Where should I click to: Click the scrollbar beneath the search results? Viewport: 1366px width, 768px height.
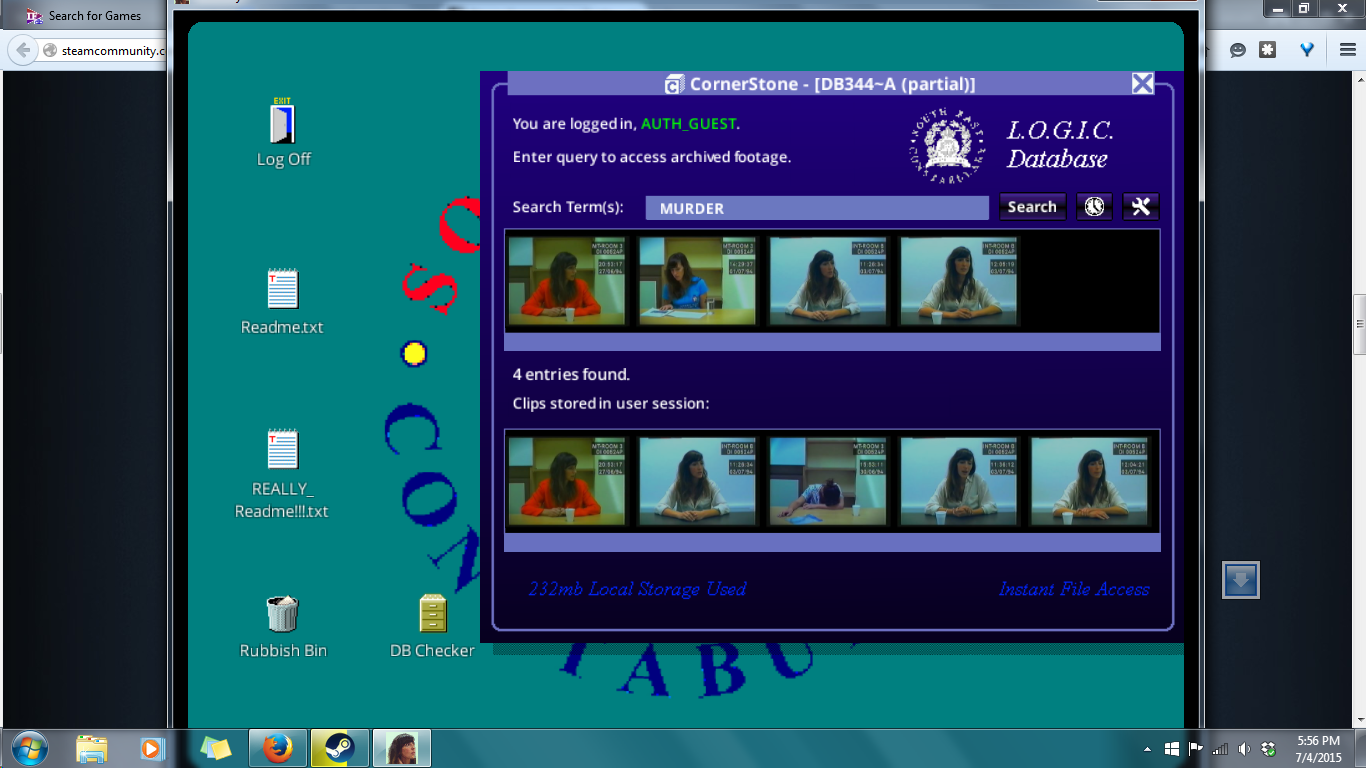[831, 342]
